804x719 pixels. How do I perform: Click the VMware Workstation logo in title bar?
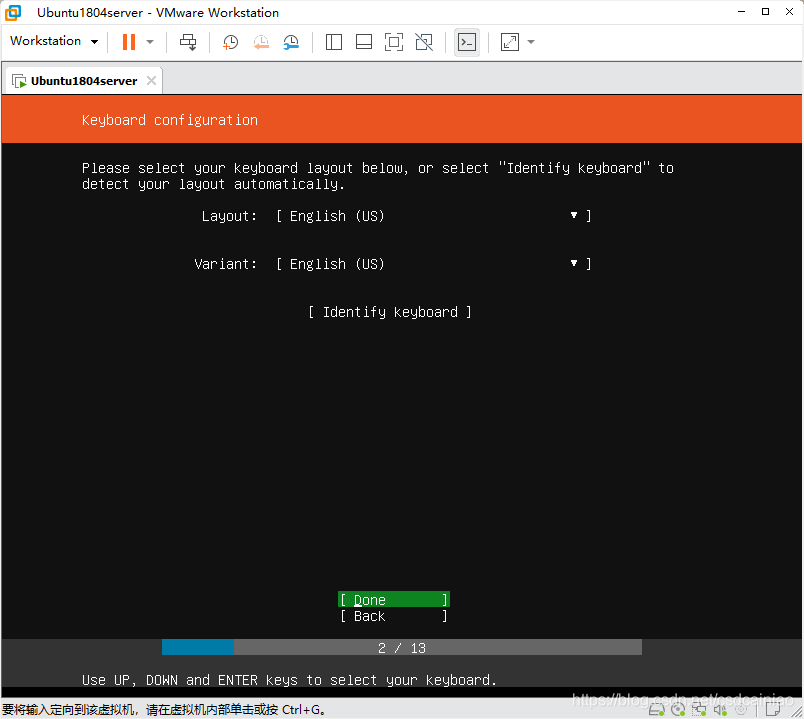coord(13,12)
